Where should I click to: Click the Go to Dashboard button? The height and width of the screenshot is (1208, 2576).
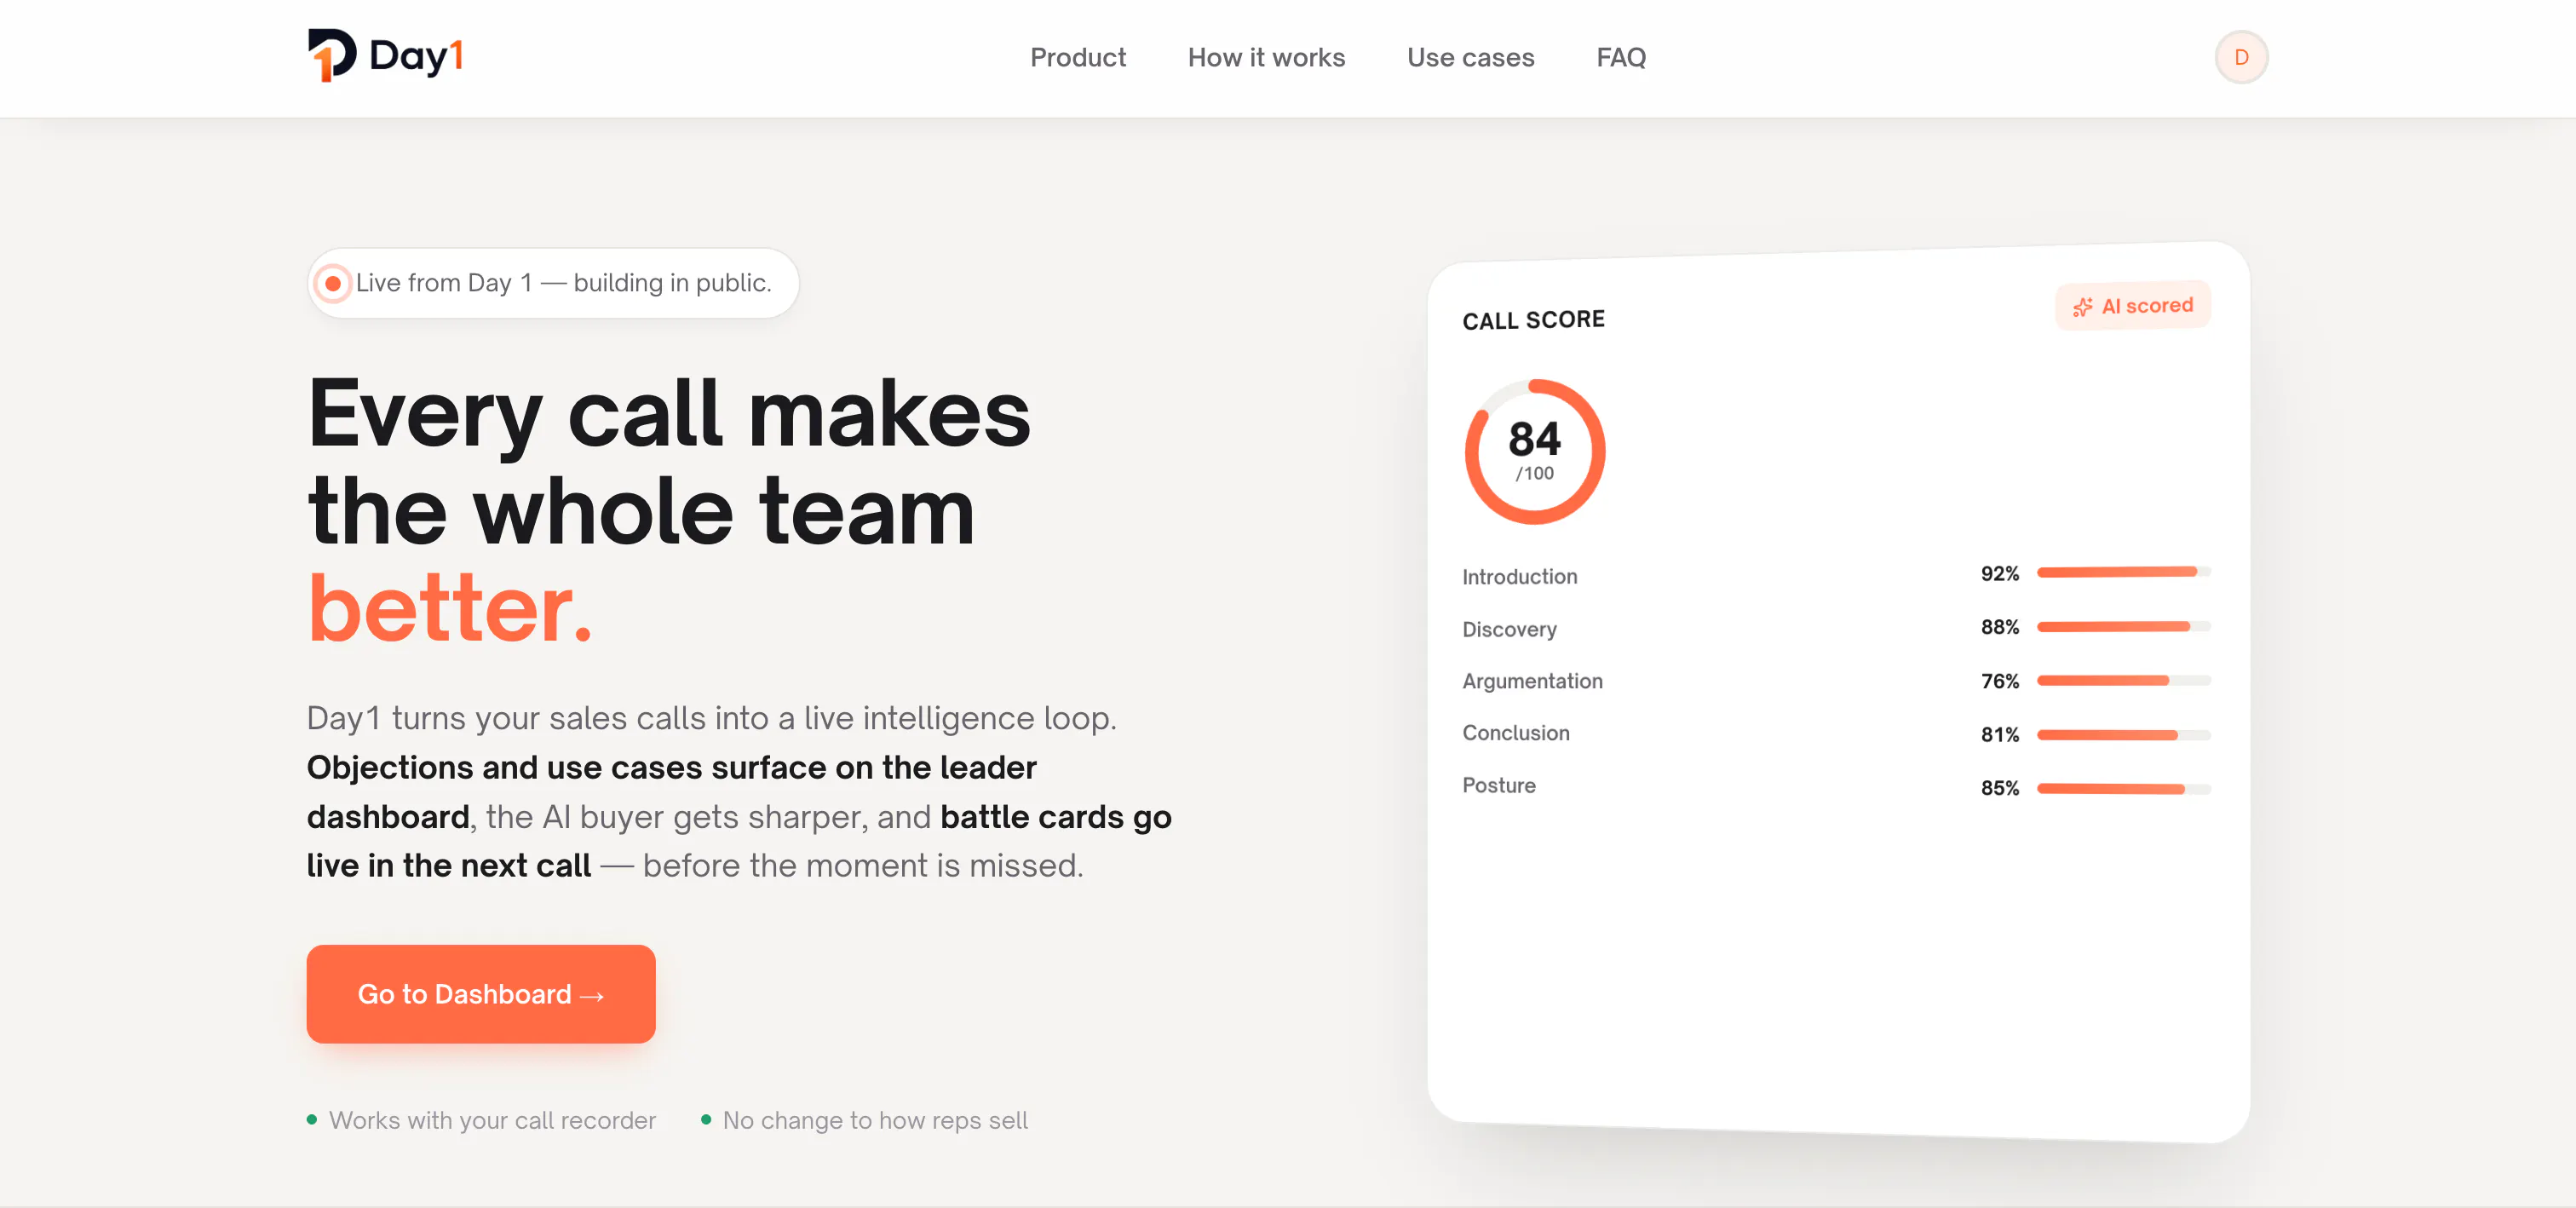coord(481,993)
